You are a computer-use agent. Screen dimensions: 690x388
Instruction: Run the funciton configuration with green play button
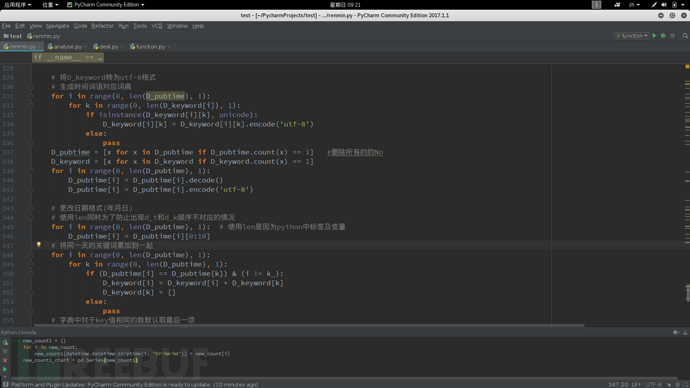pos(654,36)
